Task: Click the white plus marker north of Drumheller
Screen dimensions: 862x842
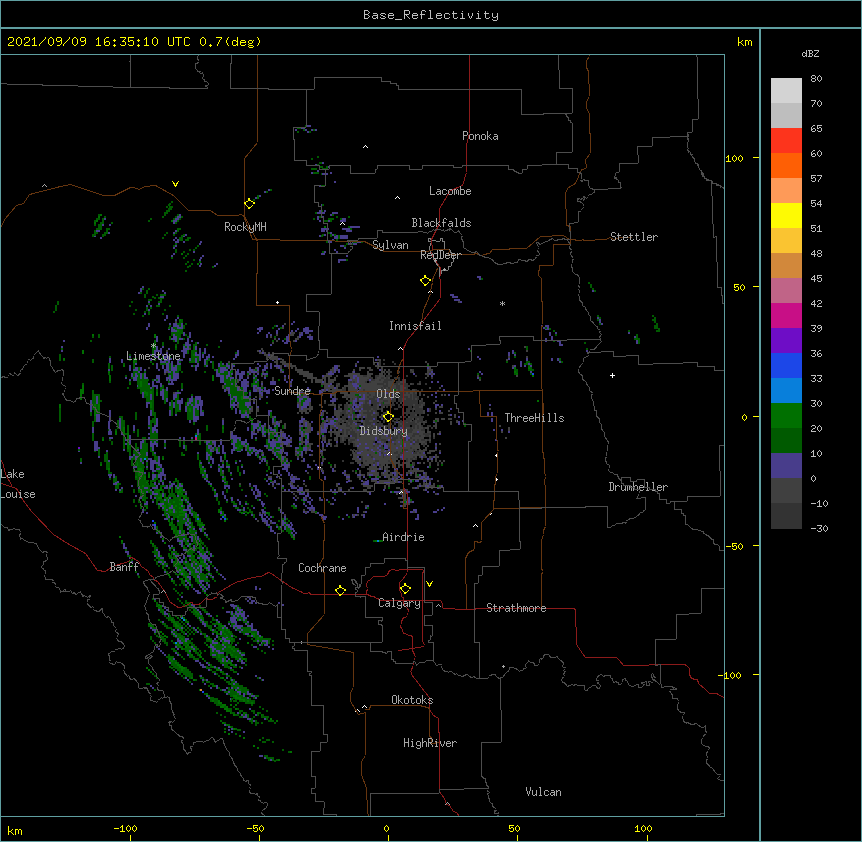Action: [x=612, y=375]
